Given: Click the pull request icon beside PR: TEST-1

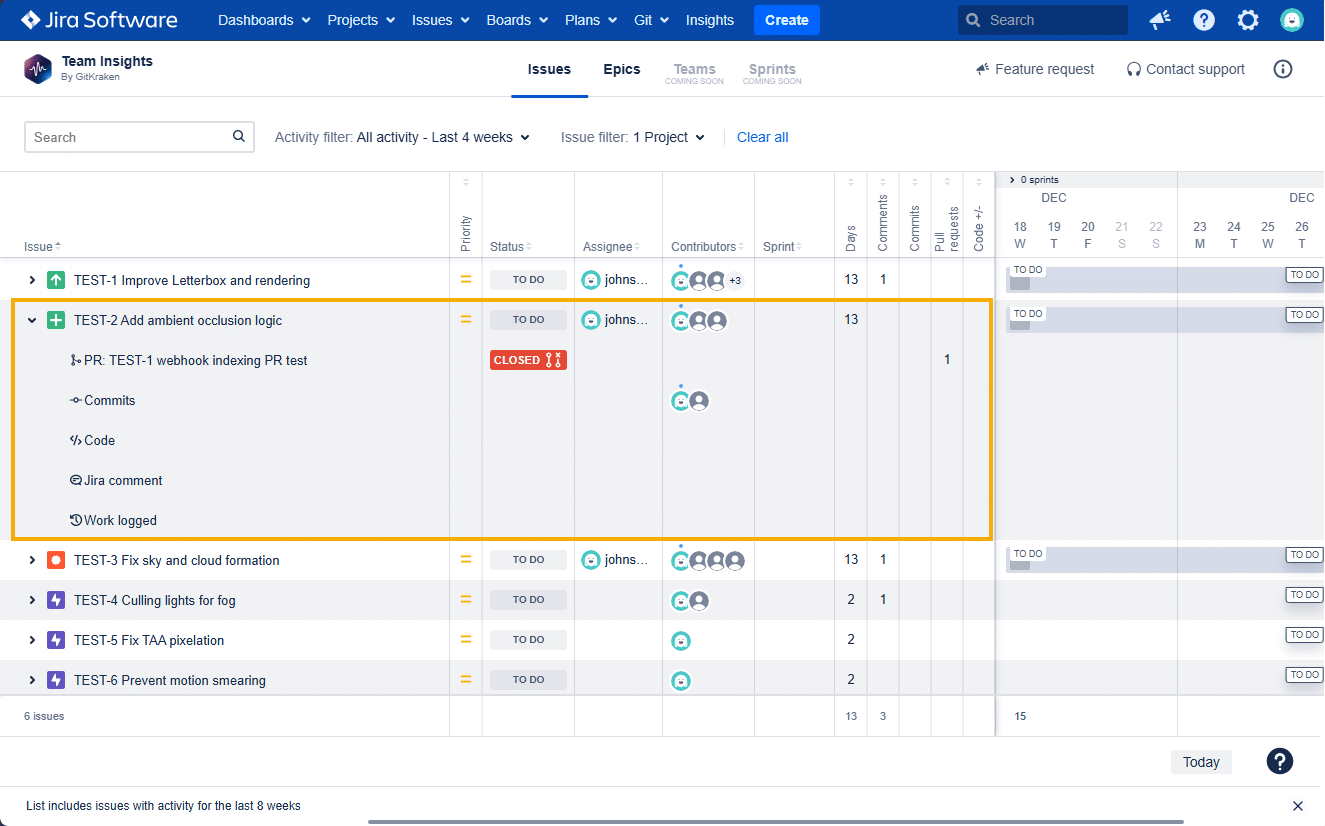Looking at the screenshot, I should 76,360.
